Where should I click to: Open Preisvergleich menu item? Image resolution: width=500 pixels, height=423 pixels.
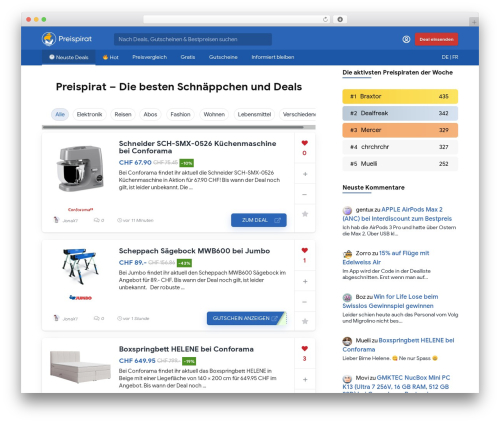[x=149, y=57]
